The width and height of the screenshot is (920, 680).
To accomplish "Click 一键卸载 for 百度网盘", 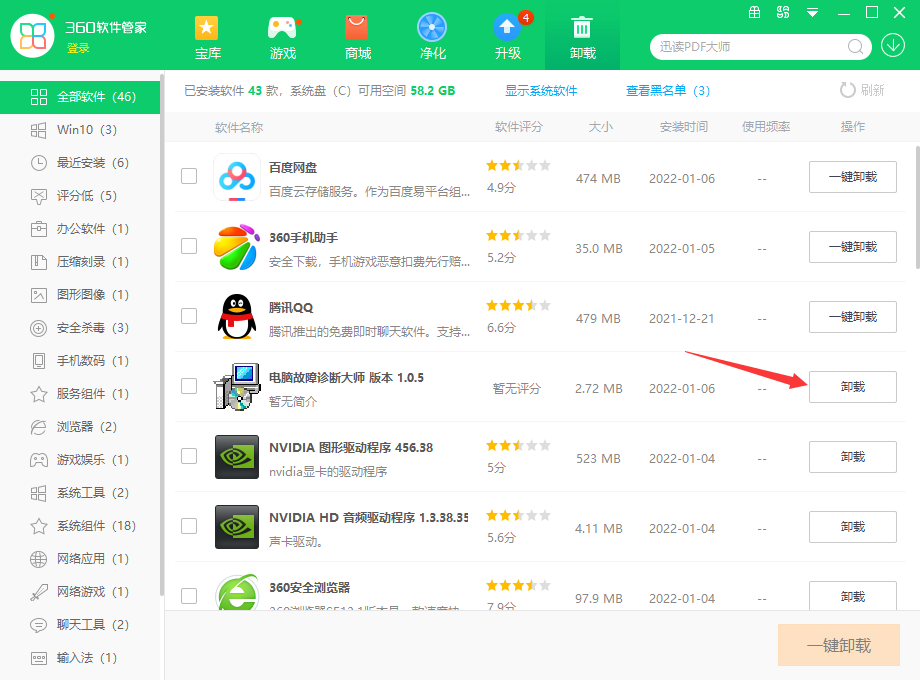I will (853, 177).
